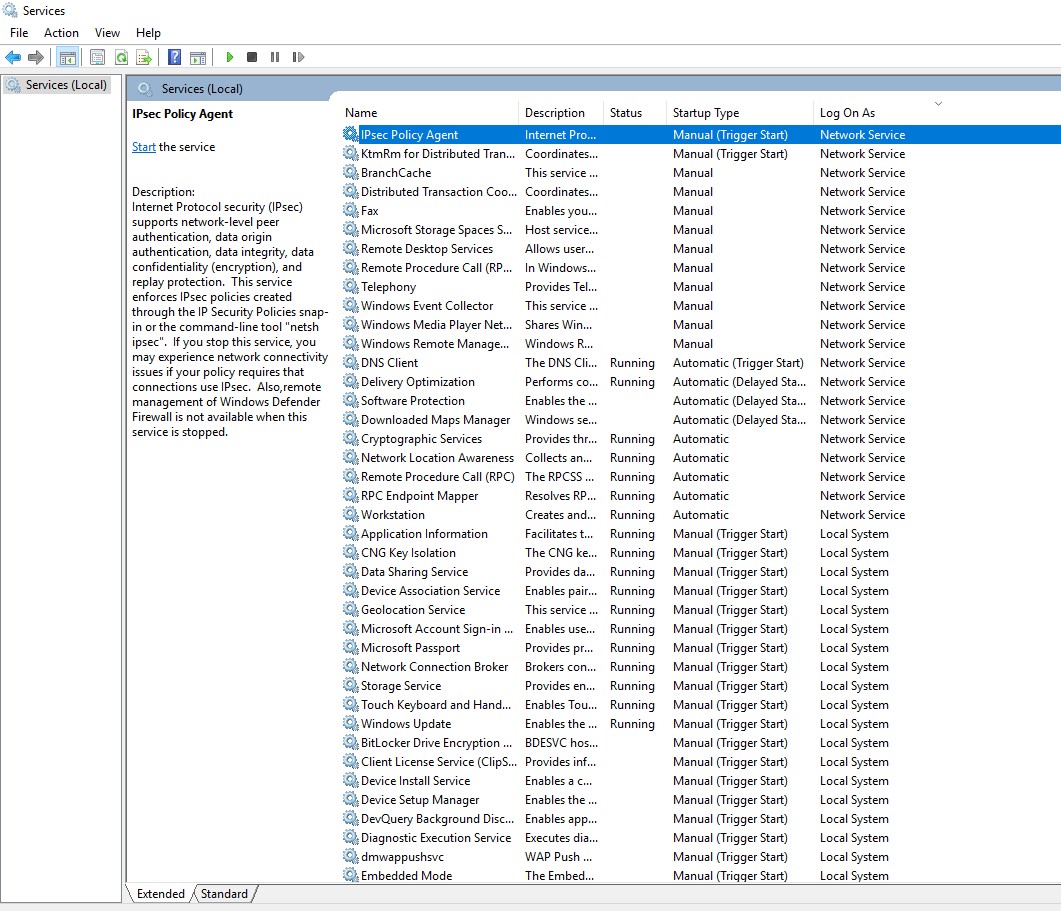
Task: Click the gear icon beside DNS Client
Action: pos(351,362)
